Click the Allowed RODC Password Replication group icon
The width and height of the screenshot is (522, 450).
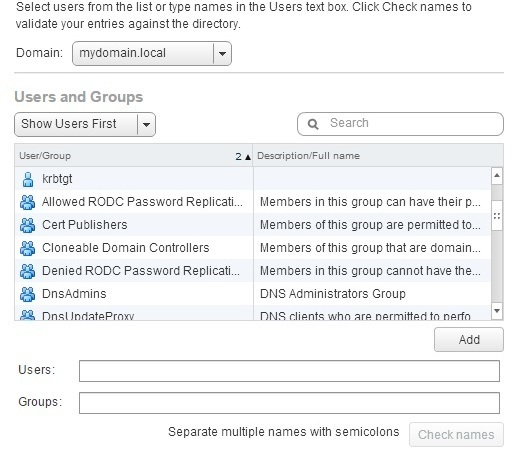[x=27, y=202]
